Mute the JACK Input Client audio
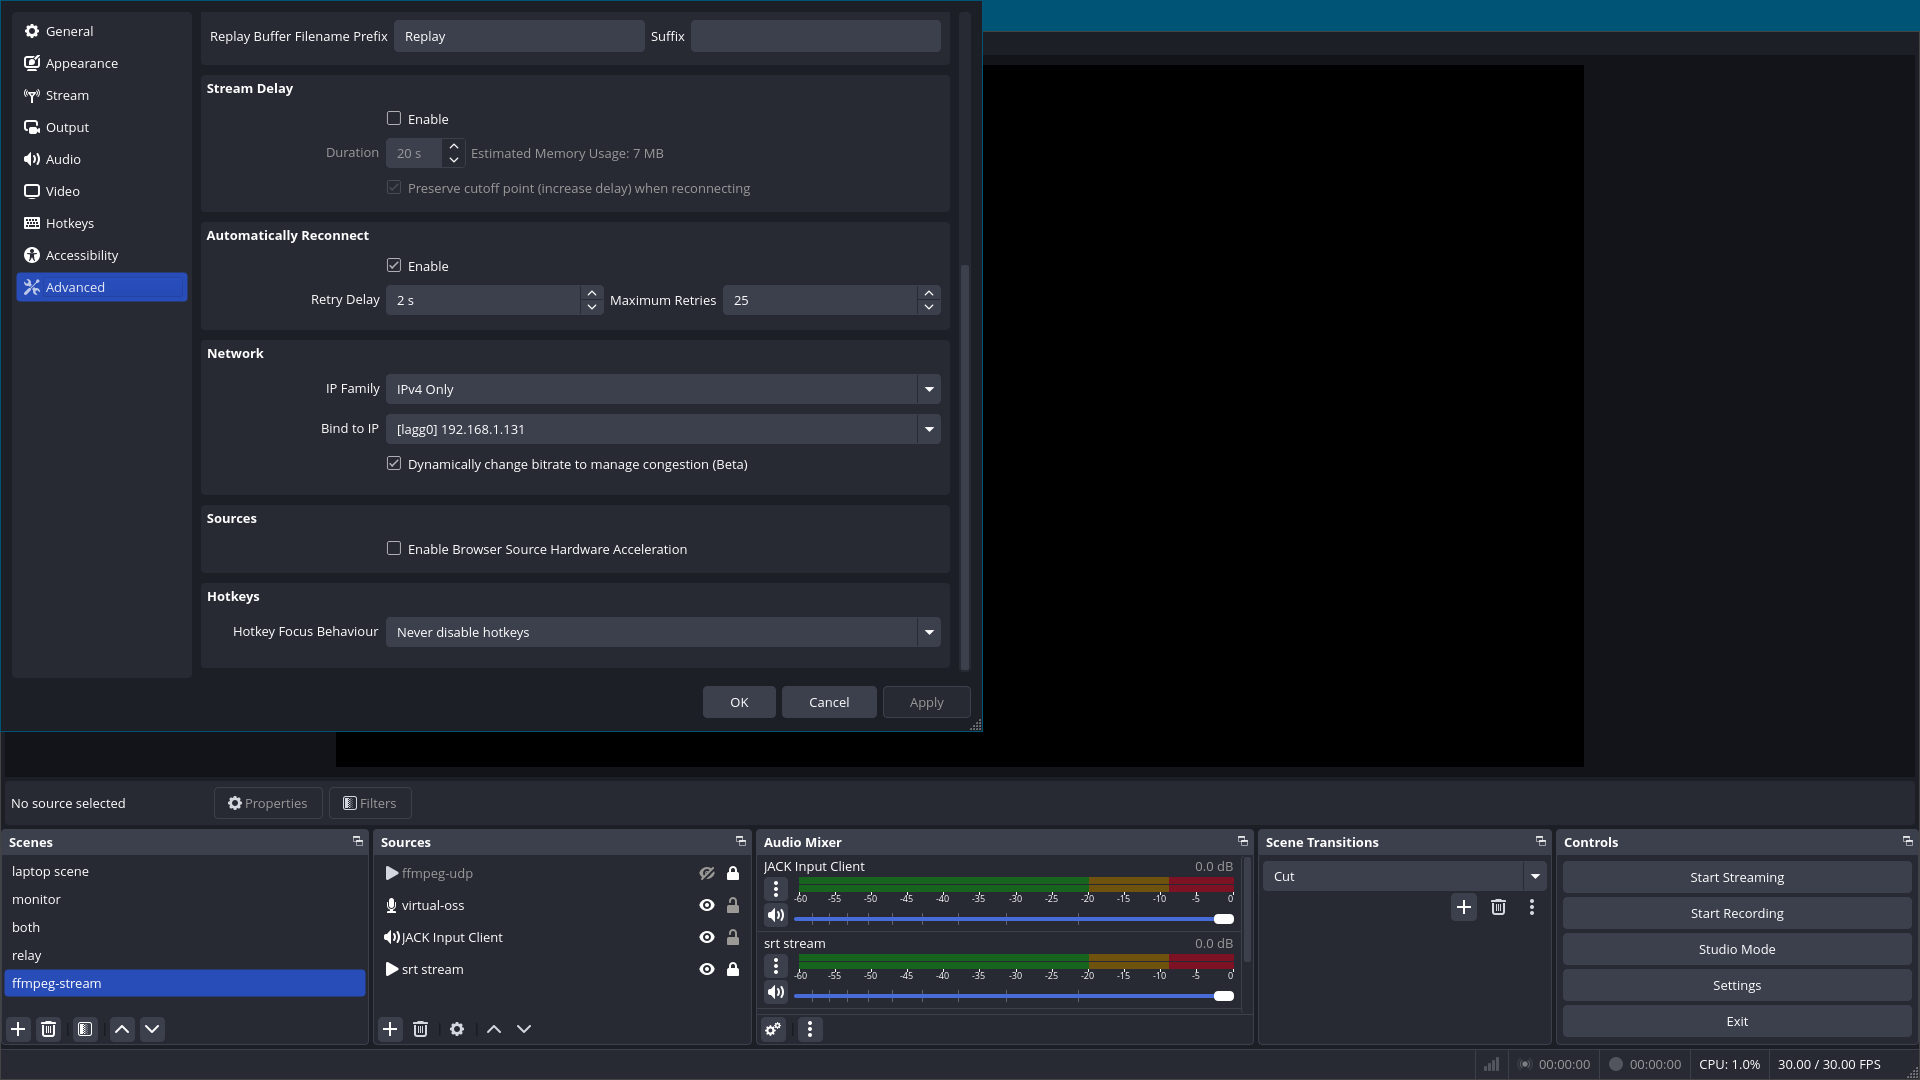This screenshot has height=1080, width=1920. tap(776, 915)
